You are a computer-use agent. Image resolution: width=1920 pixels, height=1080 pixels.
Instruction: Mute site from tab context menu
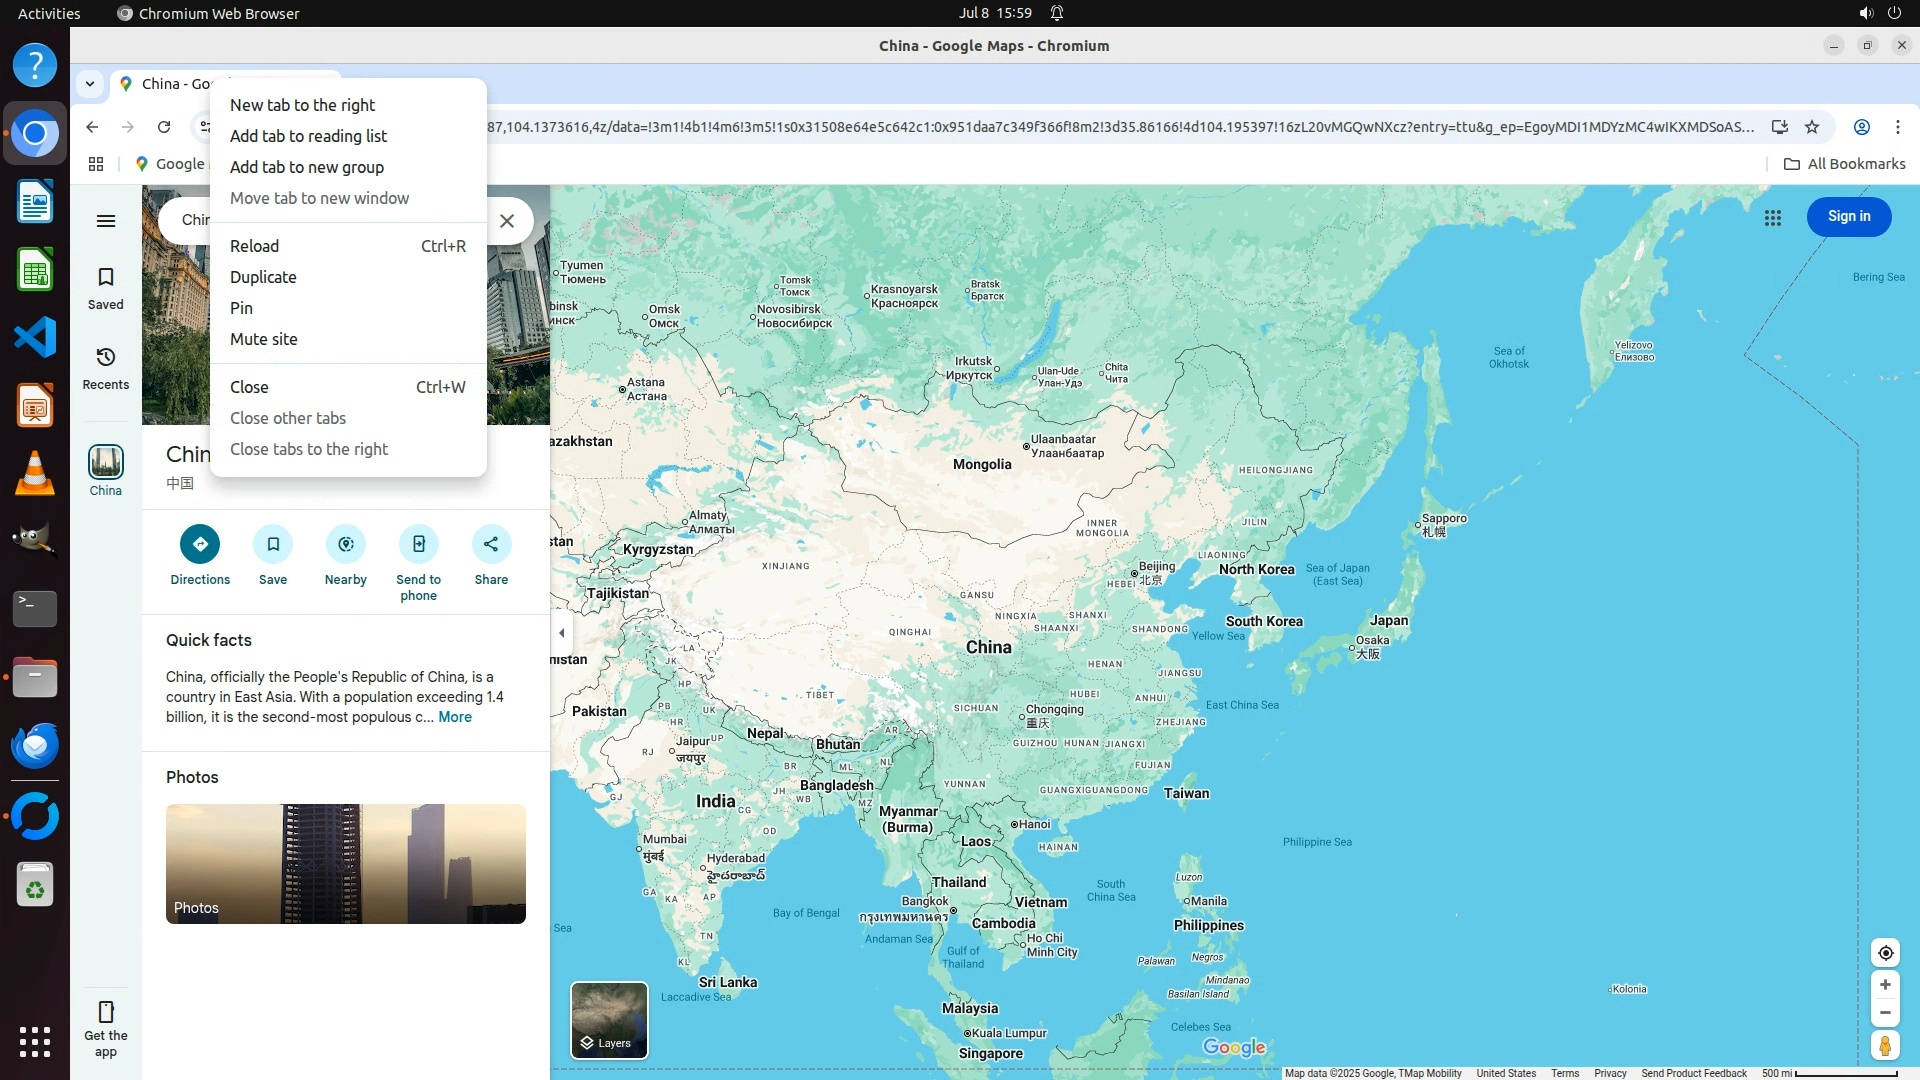click(x=264, y=339)
